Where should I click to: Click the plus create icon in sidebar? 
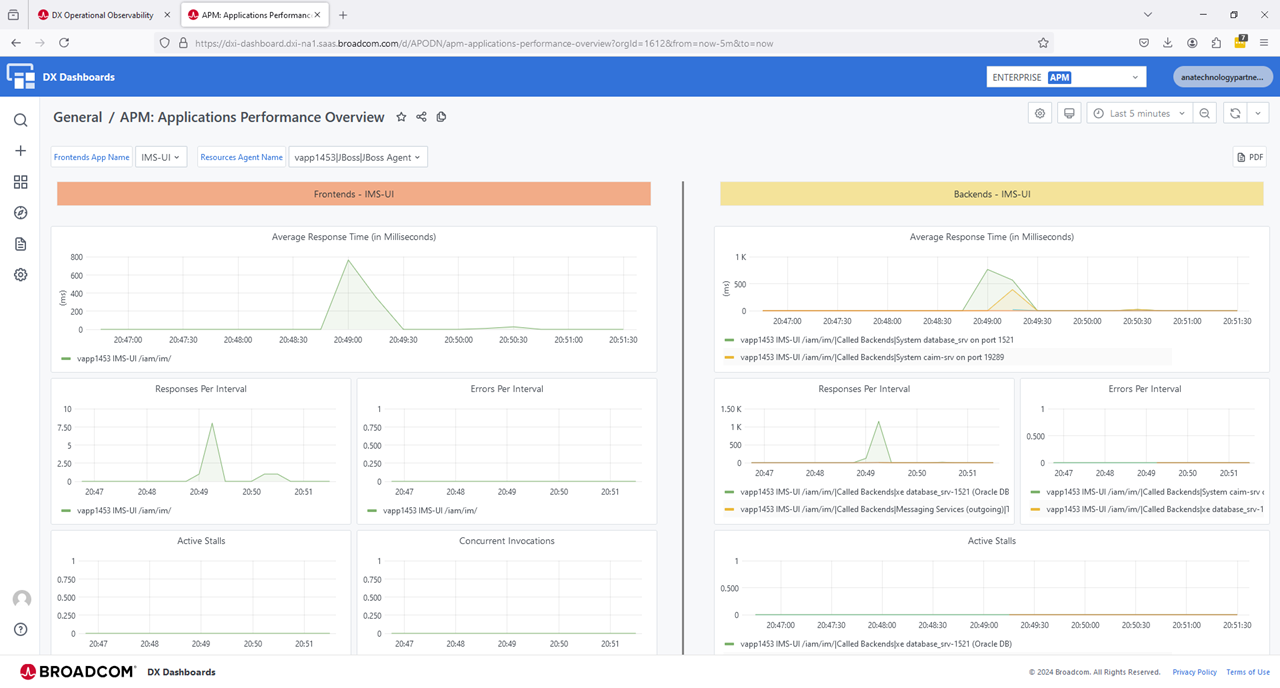[x=20, y=151]
